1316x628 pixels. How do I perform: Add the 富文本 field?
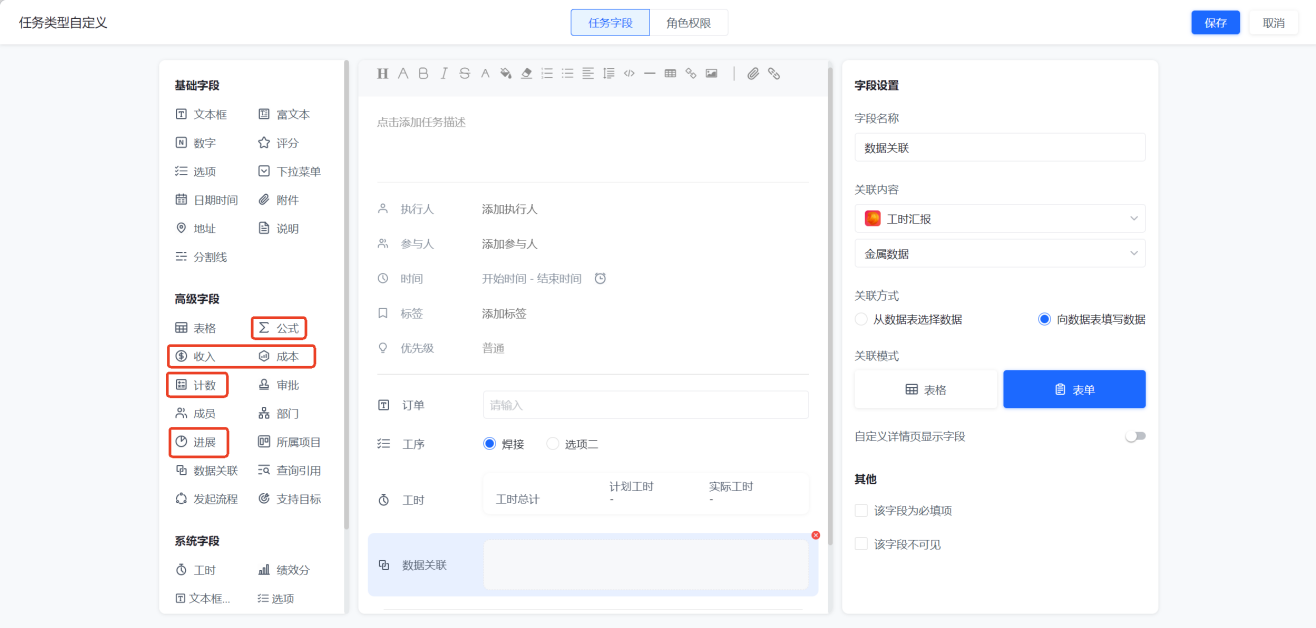click(284, 114)
